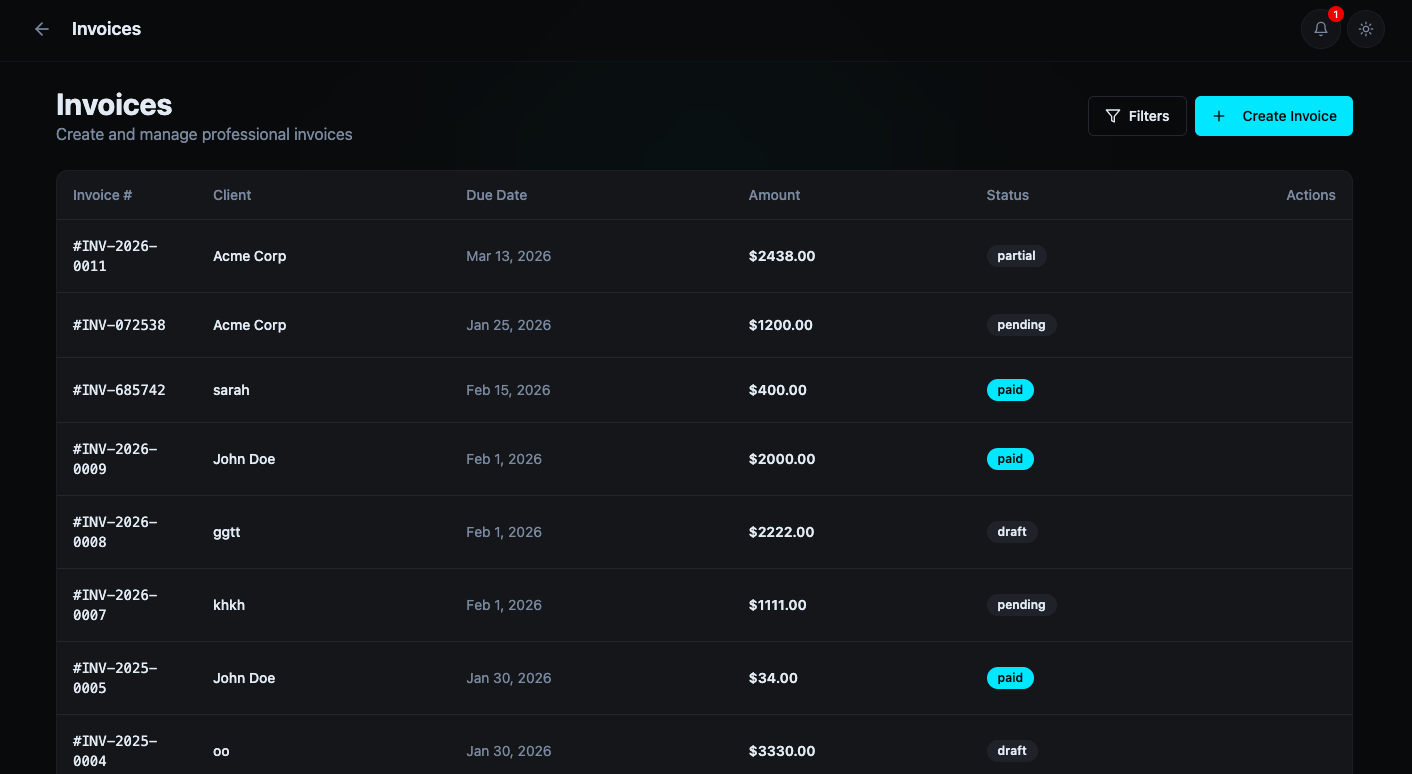Open invoice #INV-072538
The width and height of the screenshot is (1412, 774).
click(119, 325)
